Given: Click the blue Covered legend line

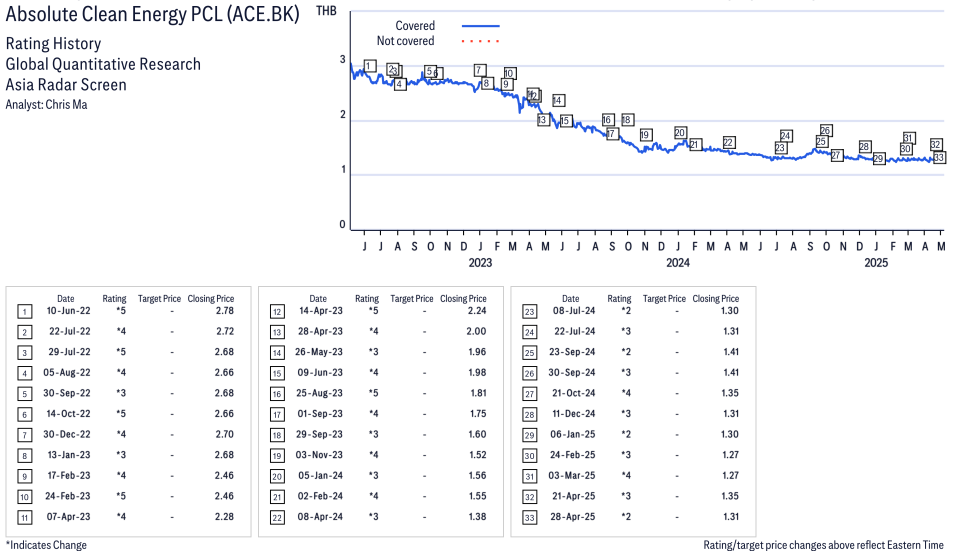Looking at the screenshot, I should 481,26.
